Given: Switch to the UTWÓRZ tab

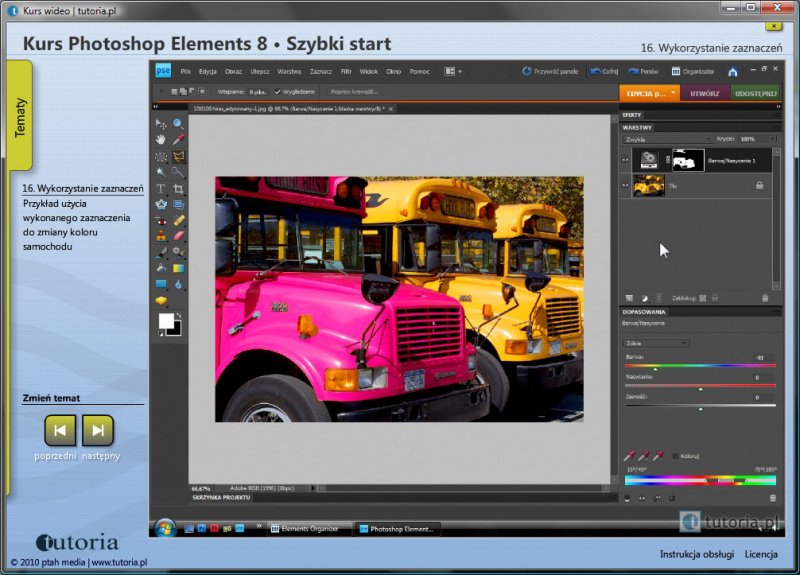Looking at the screenshot, I should [x=705, y=92].
